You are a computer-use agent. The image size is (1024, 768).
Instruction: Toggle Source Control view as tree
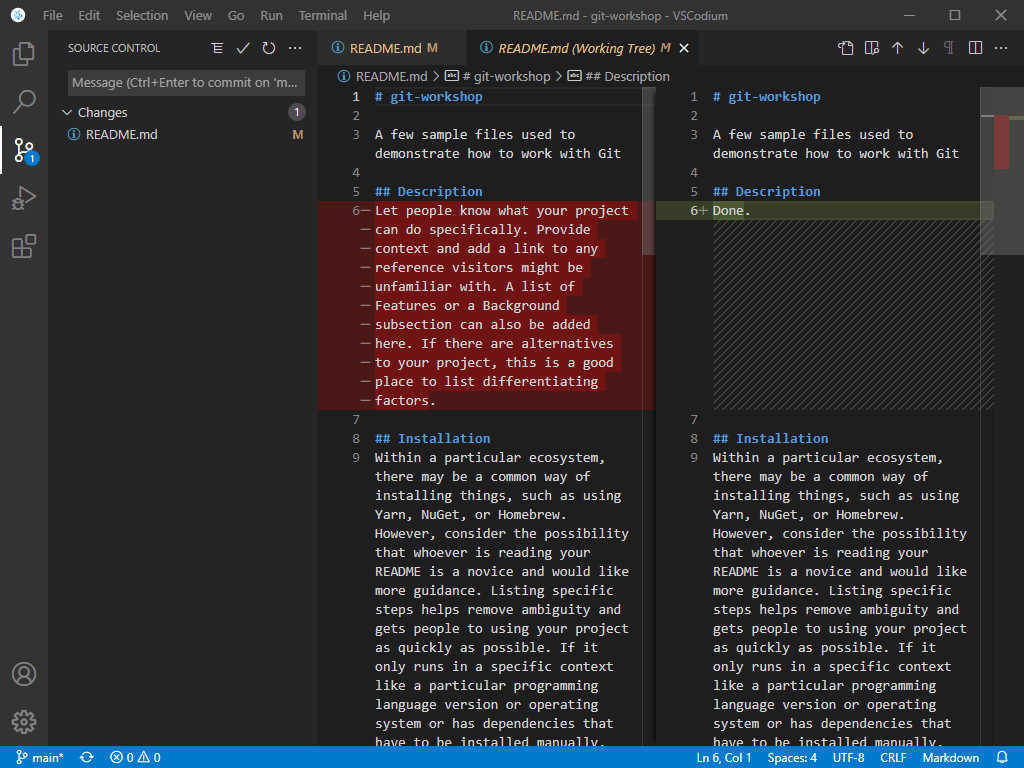[x=217, y=48]
